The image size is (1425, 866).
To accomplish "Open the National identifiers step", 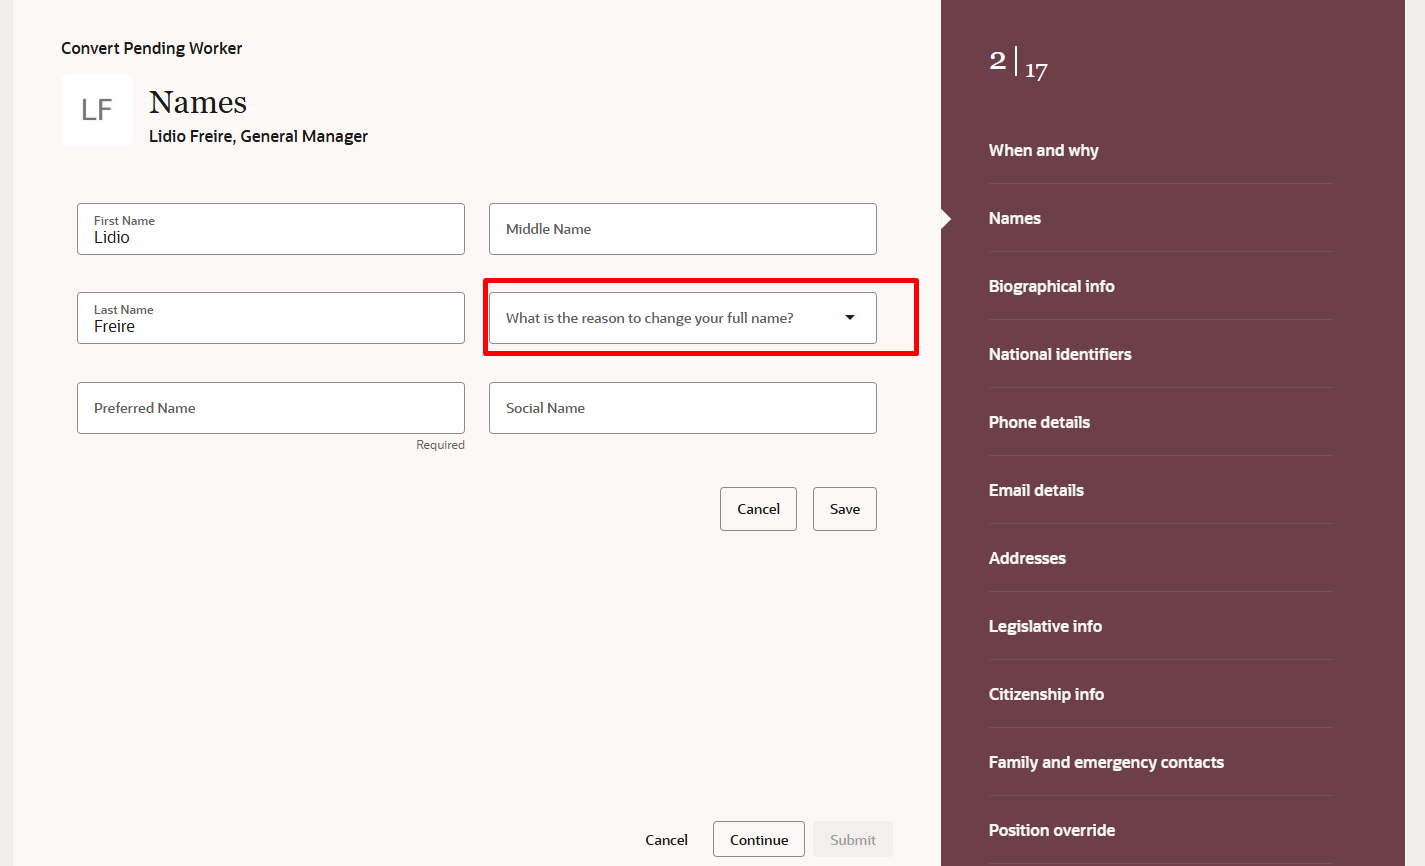I will tap(1060, 354).
